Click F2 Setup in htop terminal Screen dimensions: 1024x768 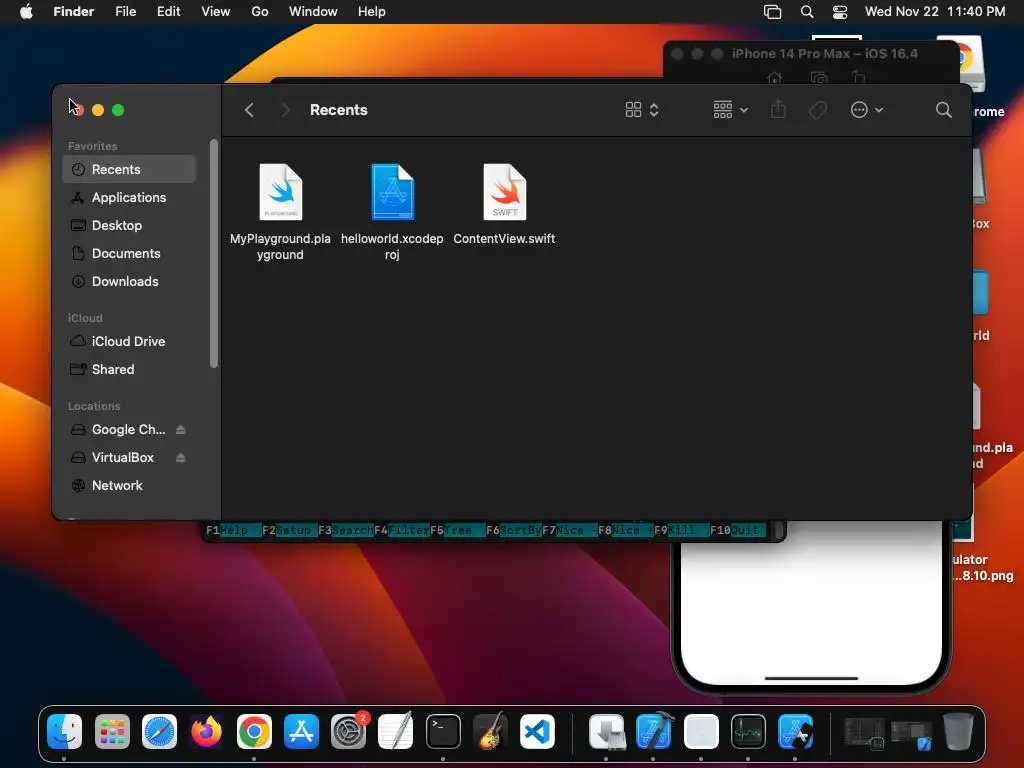click(289, 530)
